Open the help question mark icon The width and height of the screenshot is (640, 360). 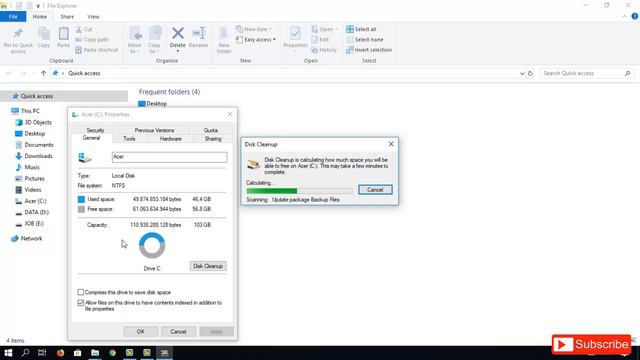click(x=635, y=17)
